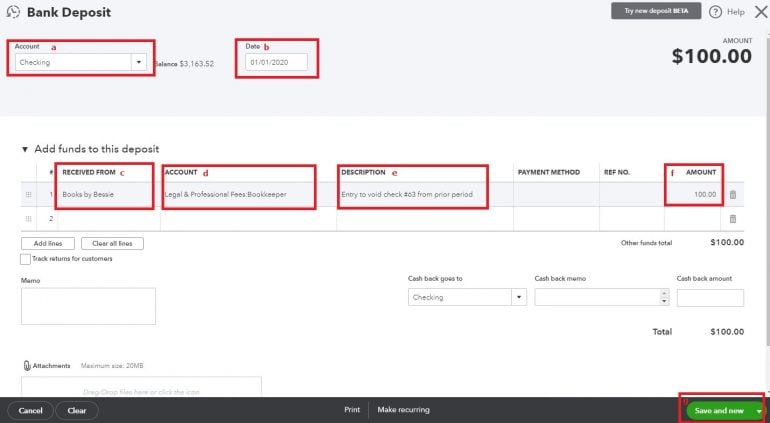Click the Date field showing 01/01/2020
Image resolution: width=770 pixels, height=423 pixels.
[276, 62]
